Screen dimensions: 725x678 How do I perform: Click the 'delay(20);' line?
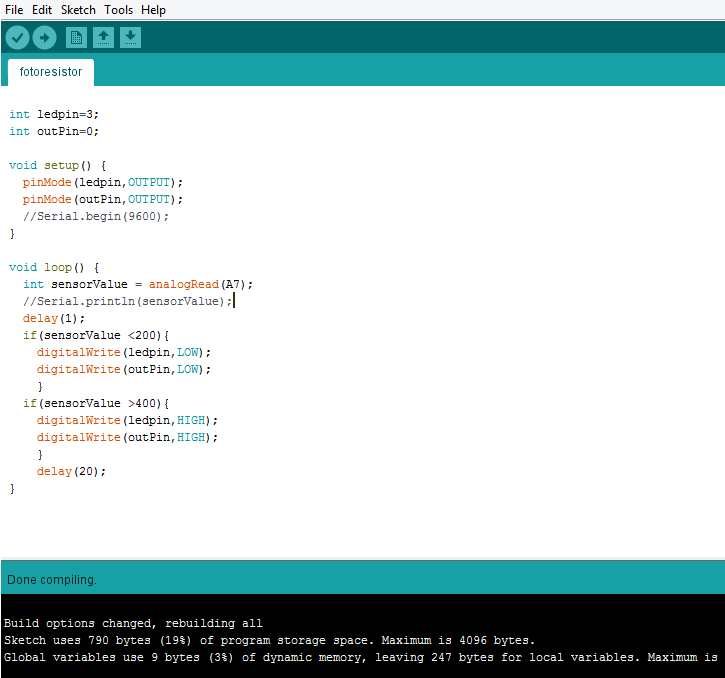pyautogui.click(x=71, y=471)
